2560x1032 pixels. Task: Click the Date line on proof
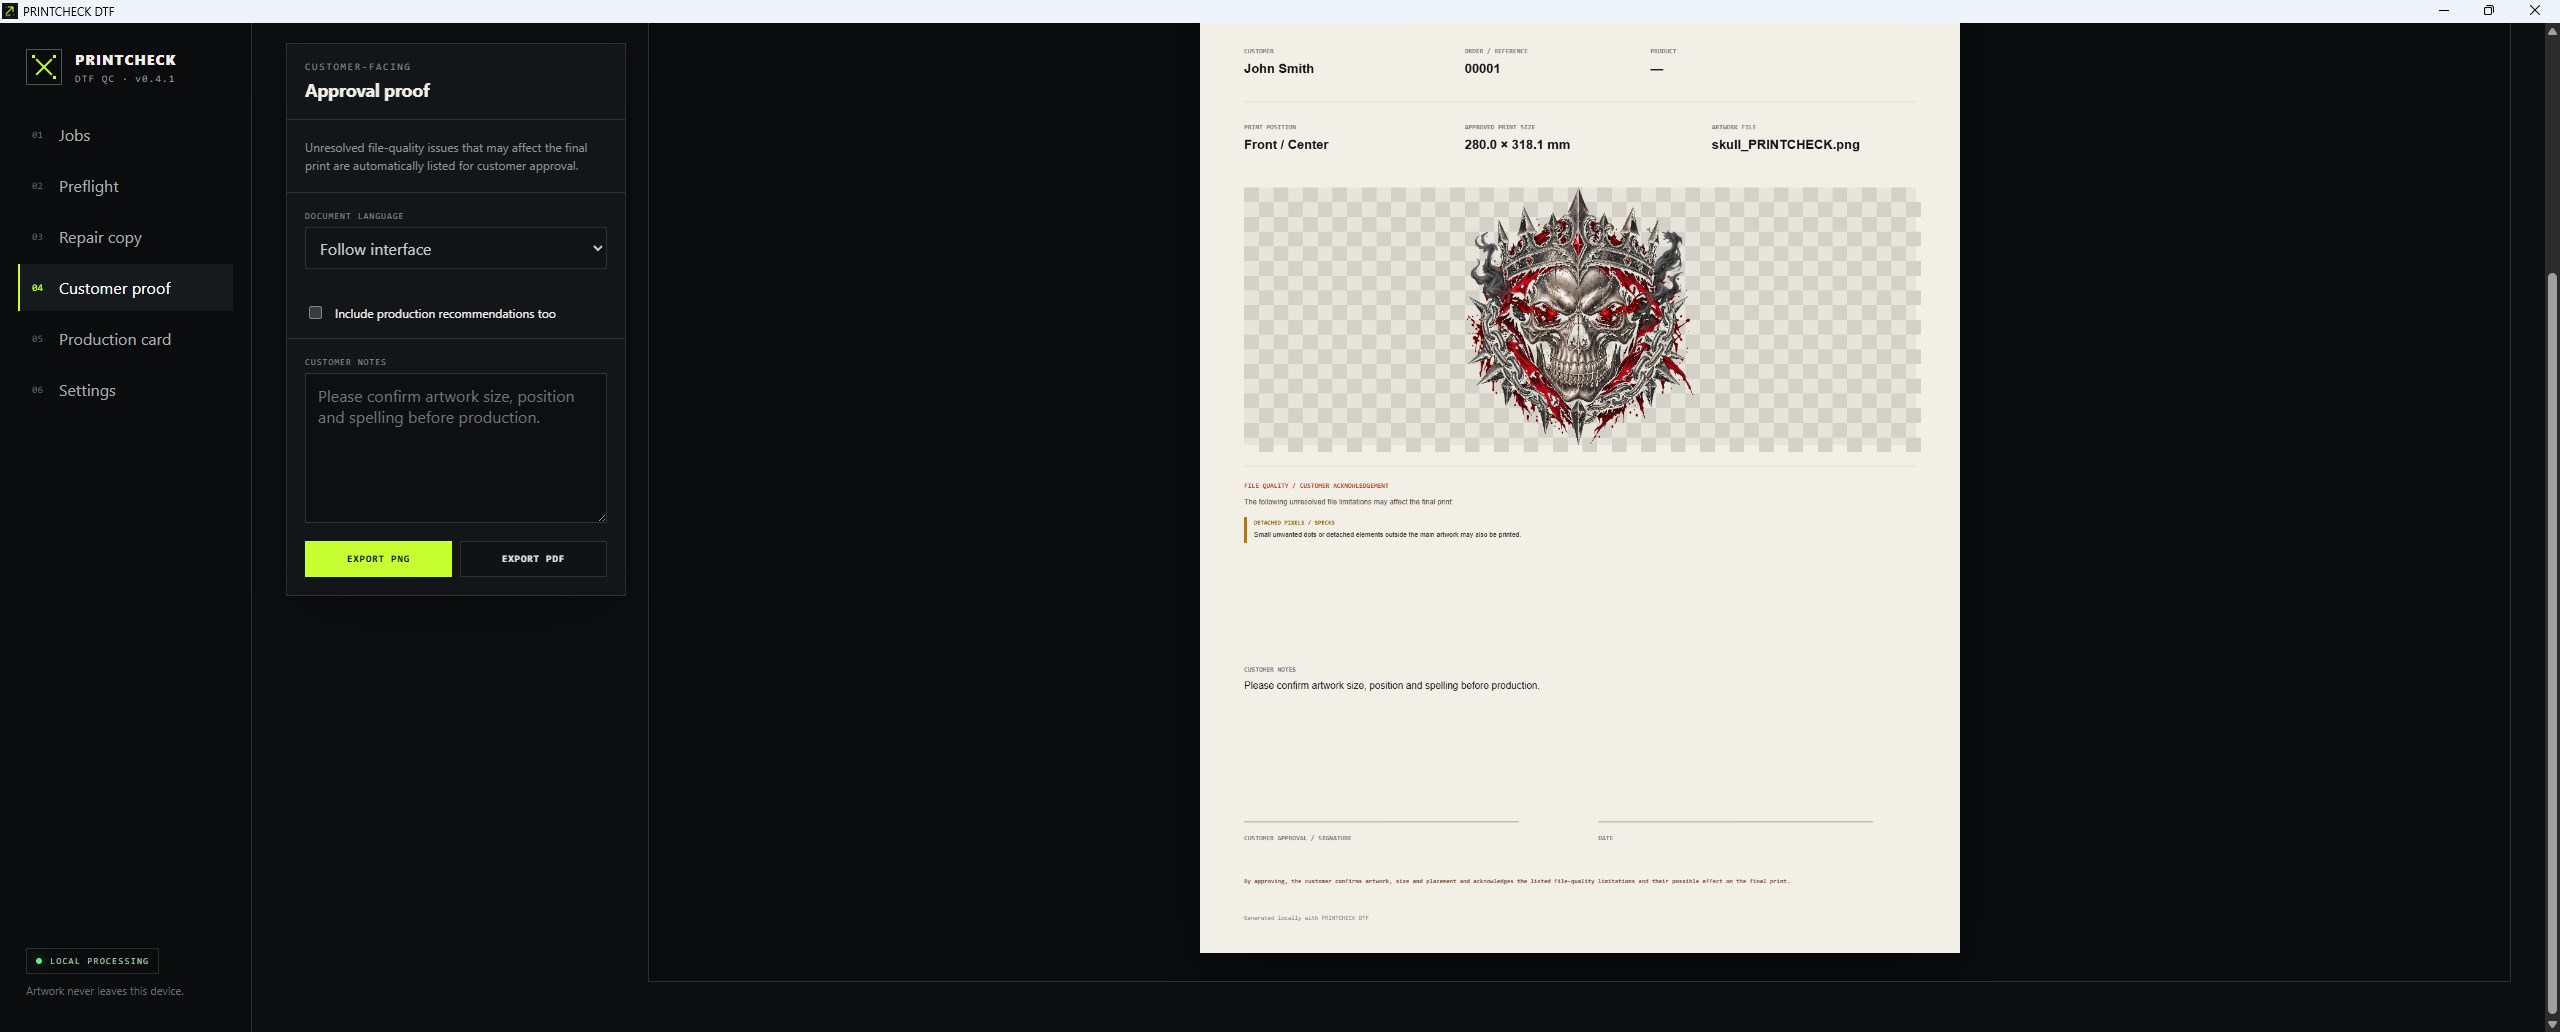coord(1734,821)
